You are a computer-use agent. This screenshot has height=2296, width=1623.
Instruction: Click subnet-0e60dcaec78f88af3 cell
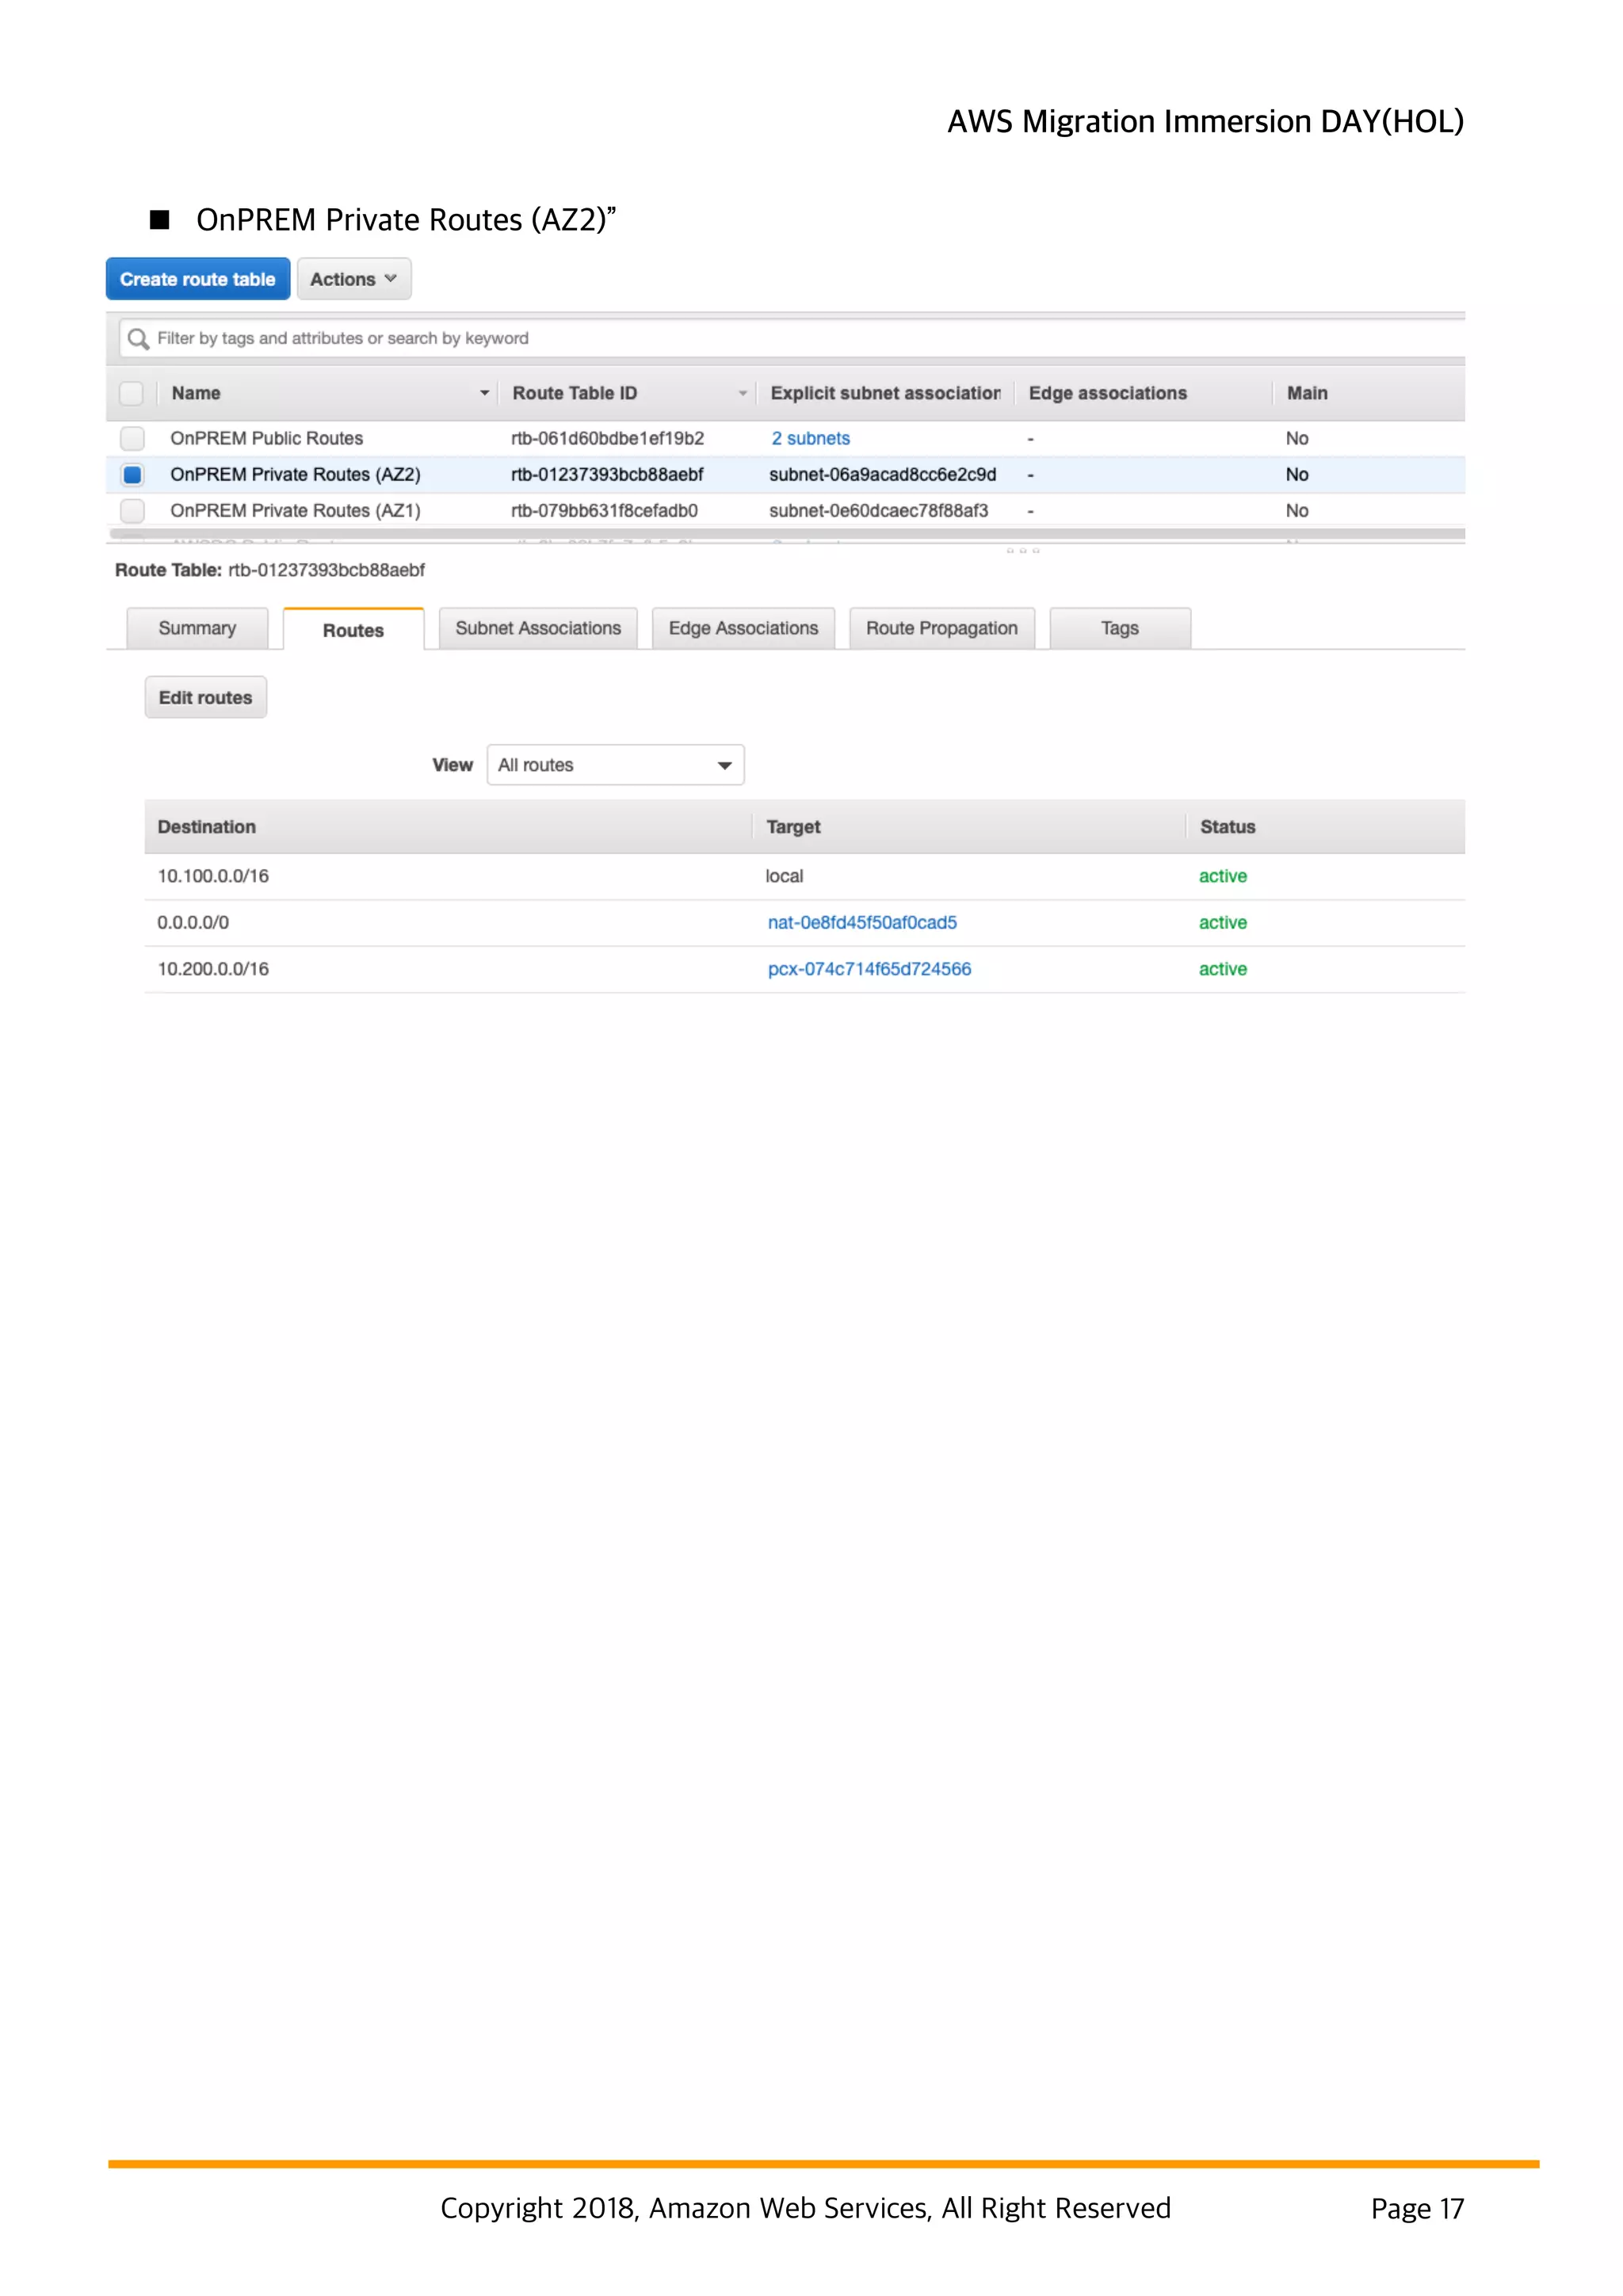(x=878, y=510)
